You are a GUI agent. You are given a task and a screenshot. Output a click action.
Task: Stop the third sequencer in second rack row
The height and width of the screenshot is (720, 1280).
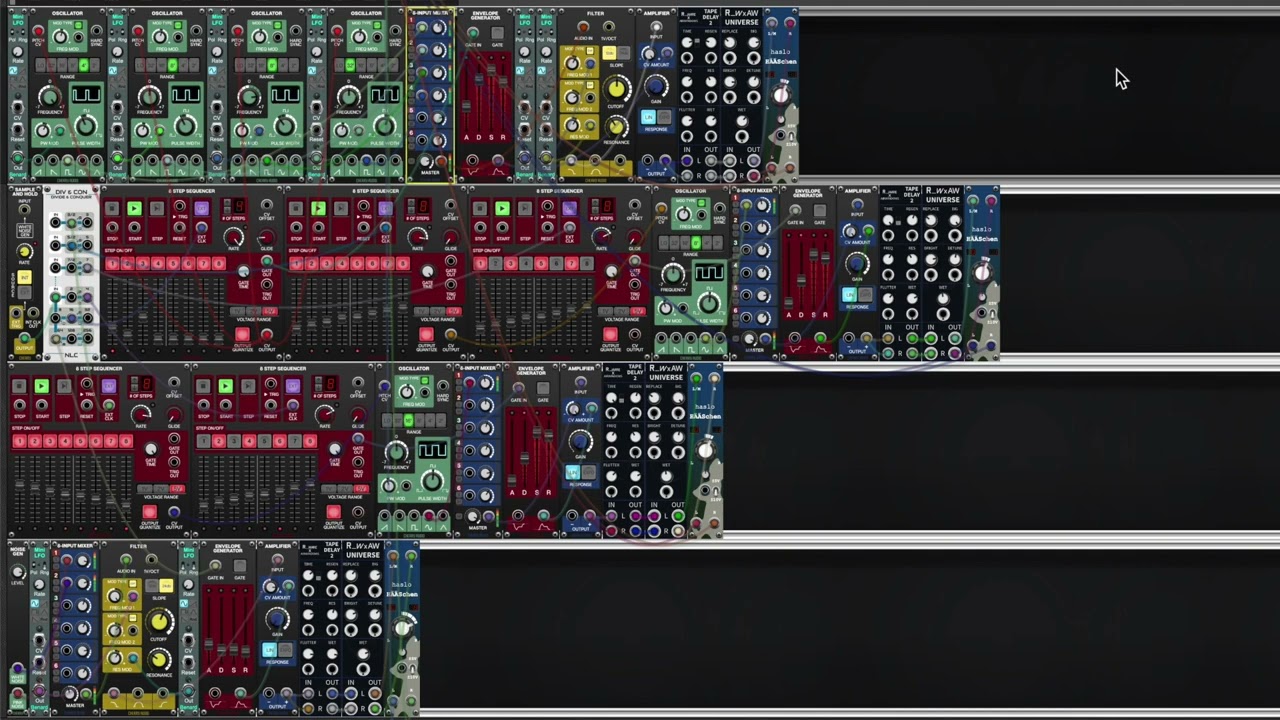pyautogui.click(x=479, y=208)
